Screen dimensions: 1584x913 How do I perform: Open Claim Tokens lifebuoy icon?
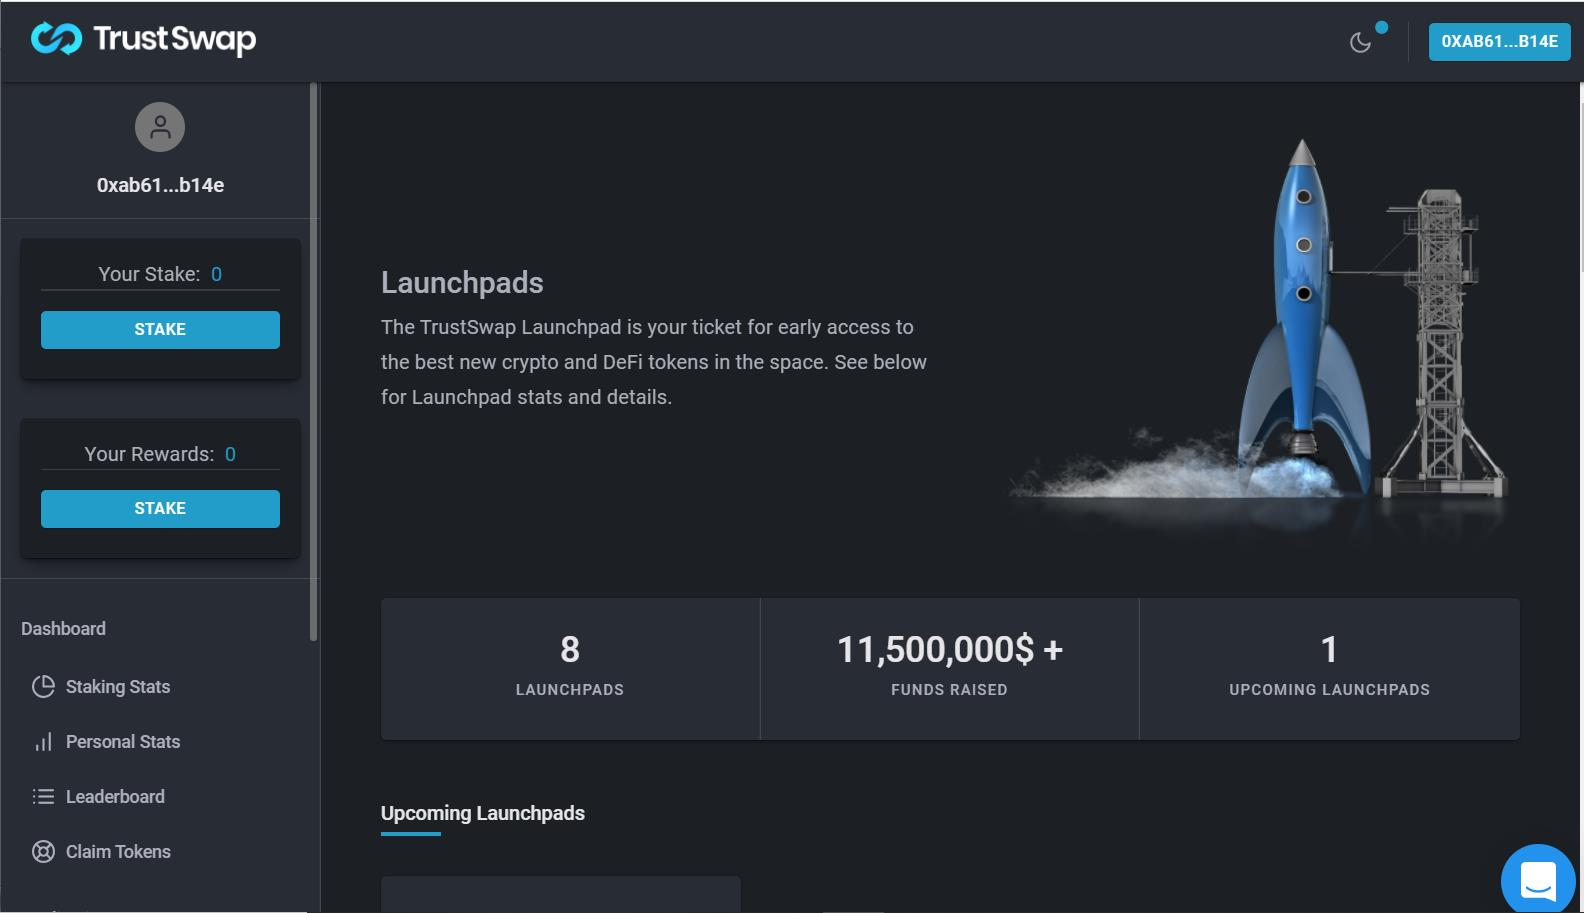point(43,851)
